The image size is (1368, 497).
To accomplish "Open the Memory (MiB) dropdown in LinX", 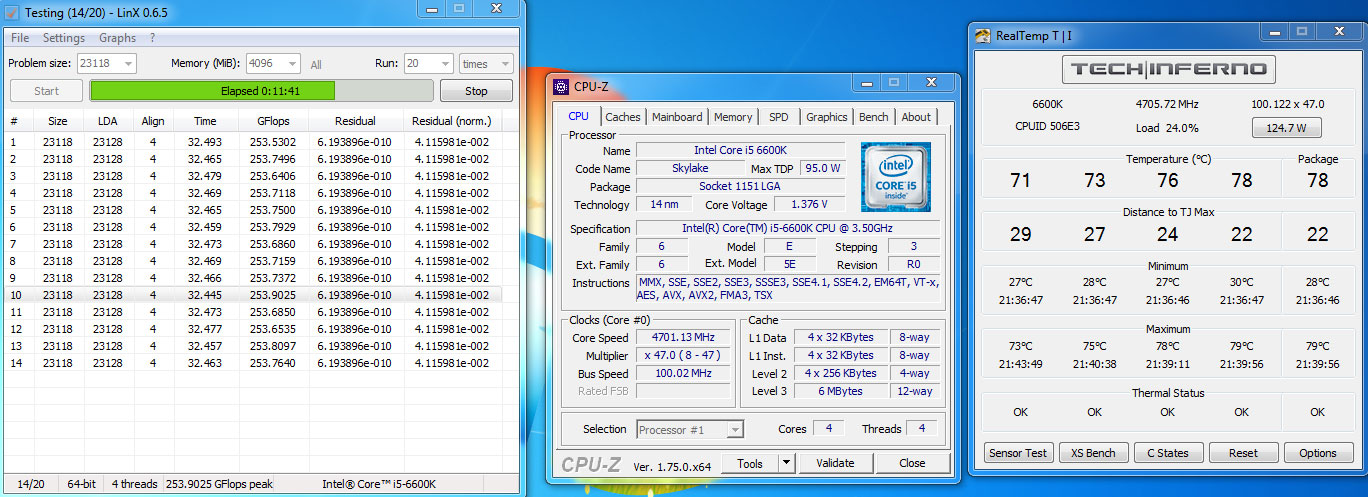I will (x=274, y=63).
